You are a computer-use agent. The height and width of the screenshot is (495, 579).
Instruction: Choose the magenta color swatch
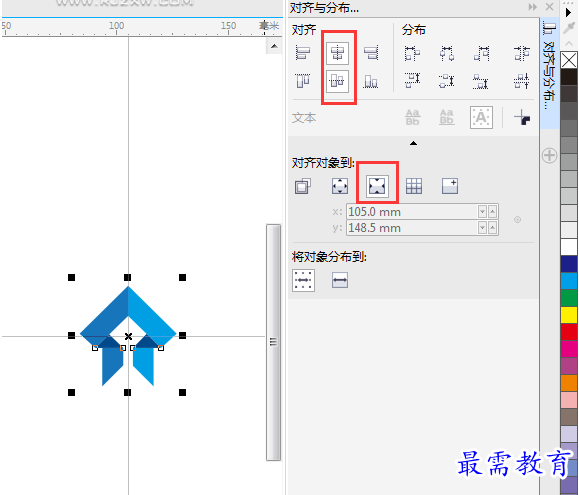569,349
